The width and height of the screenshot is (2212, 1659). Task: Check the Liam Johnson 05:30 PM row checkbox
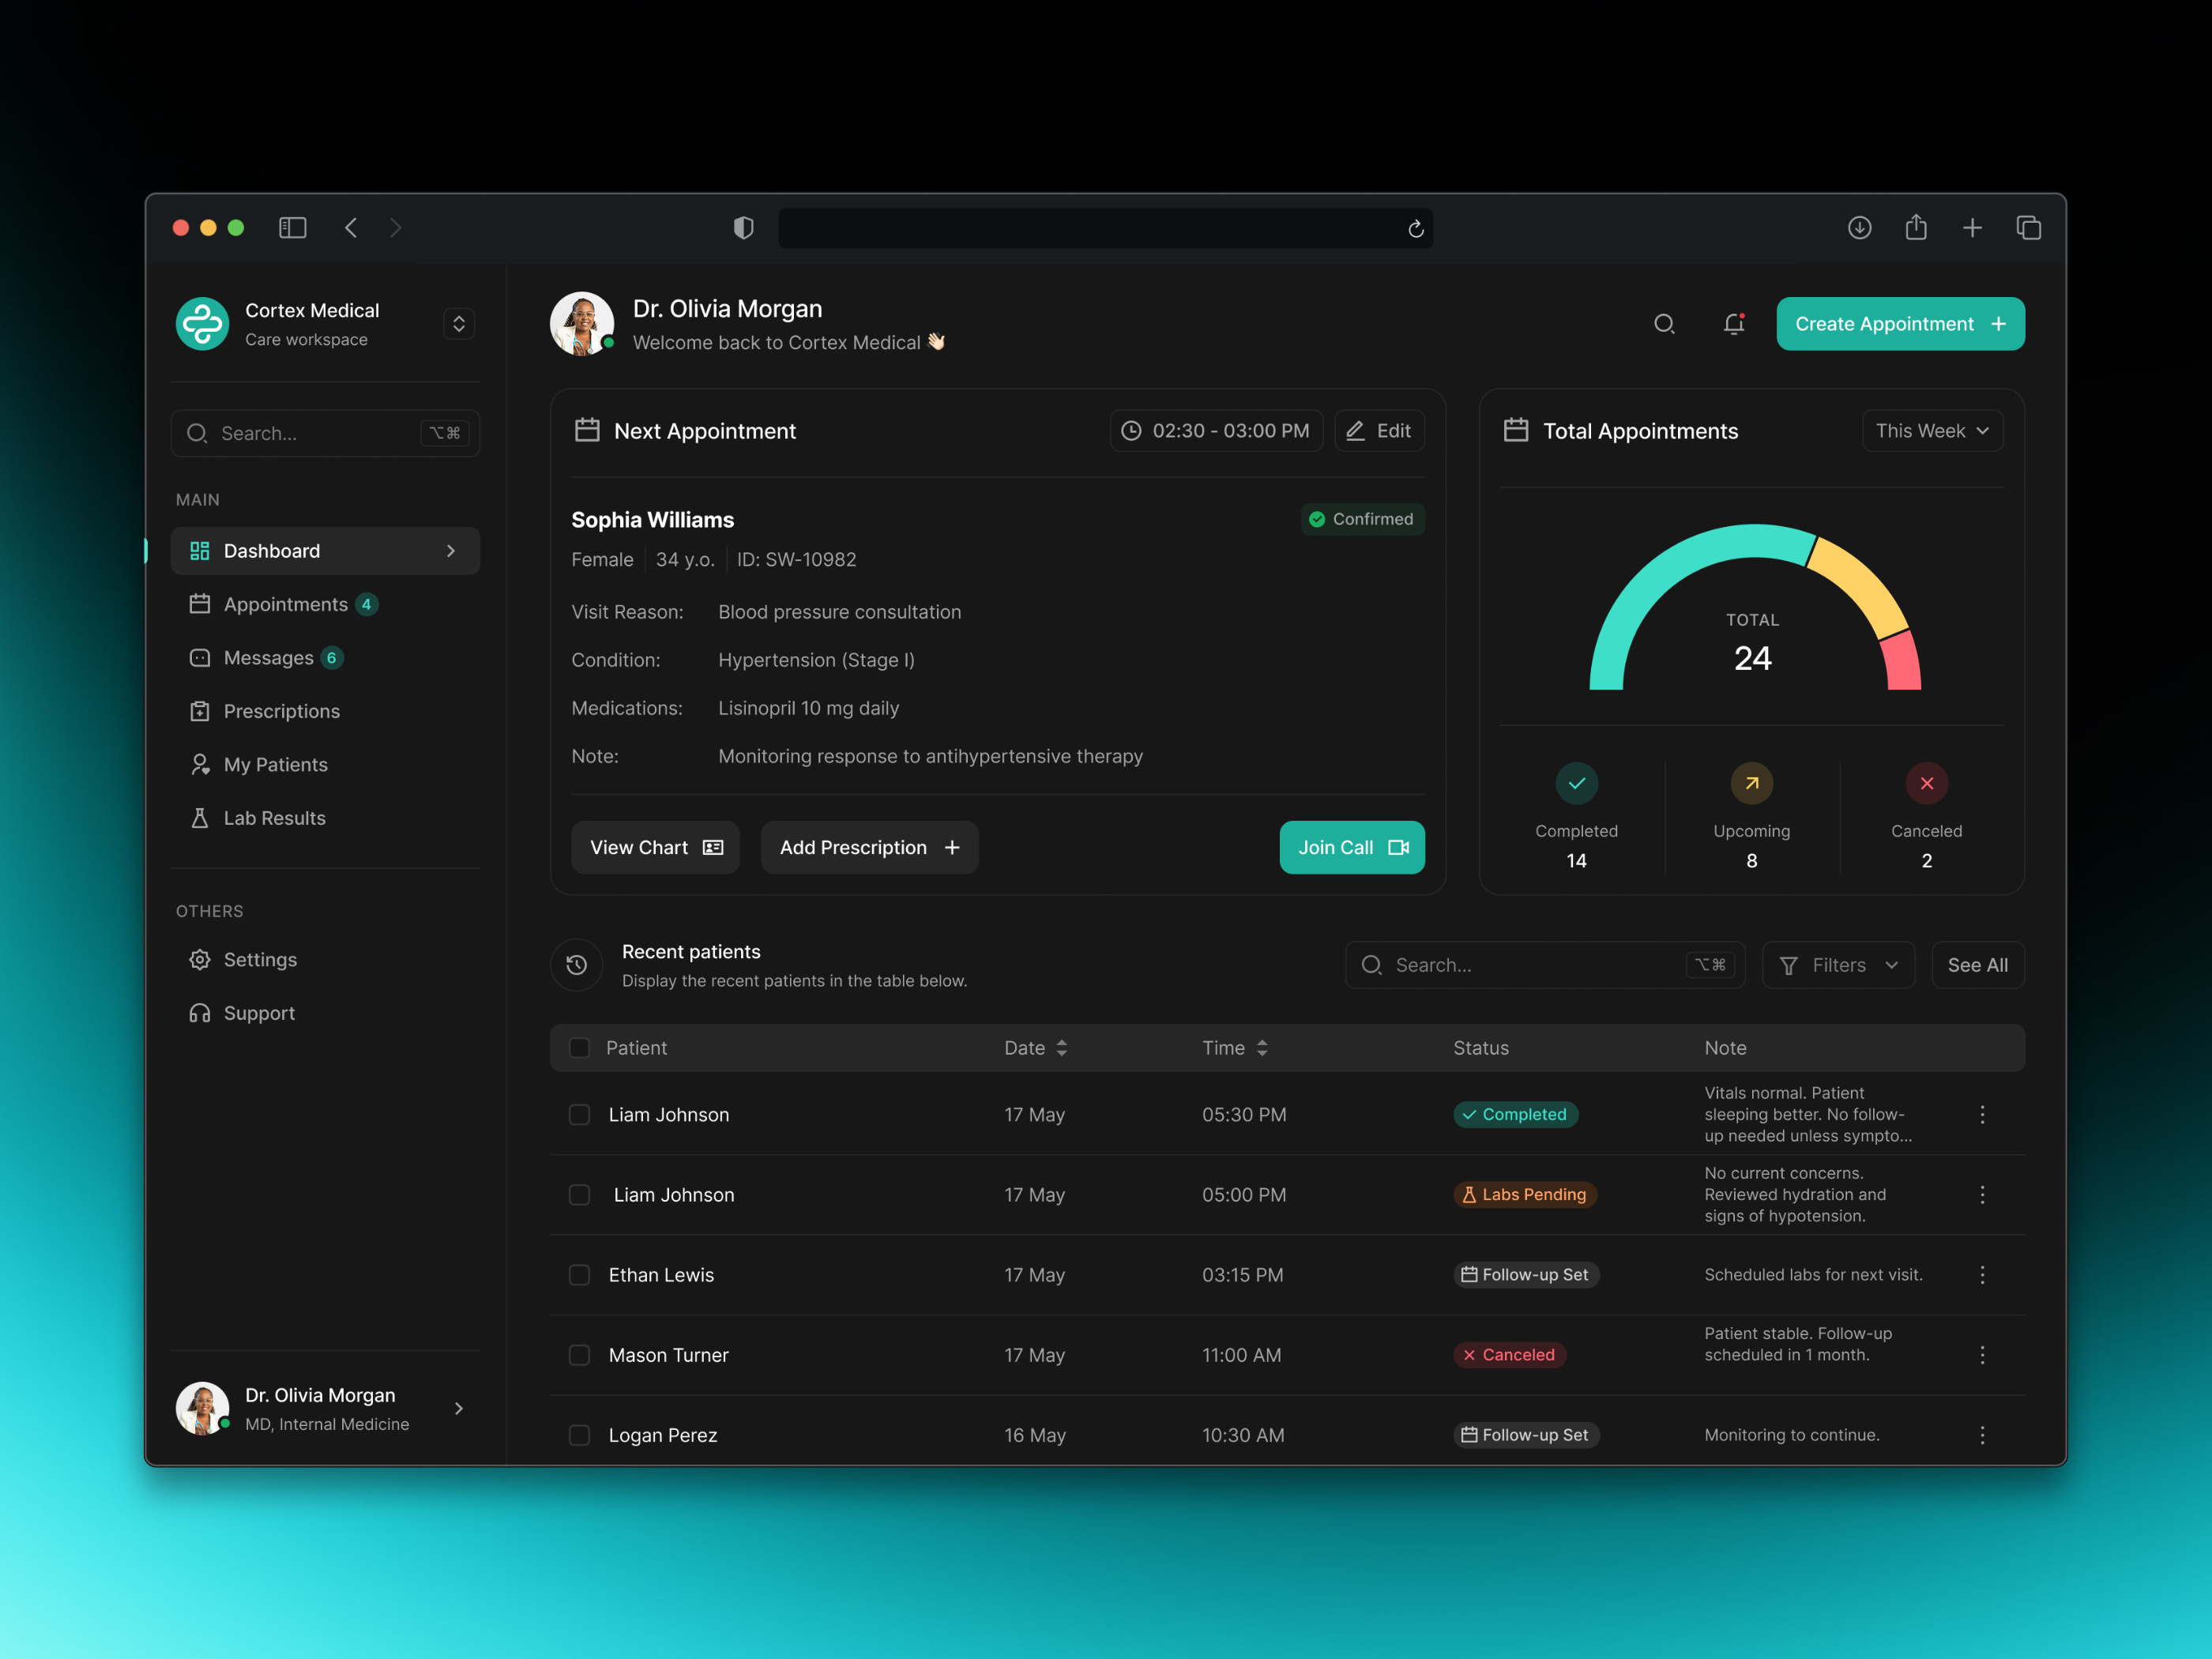579,1114
